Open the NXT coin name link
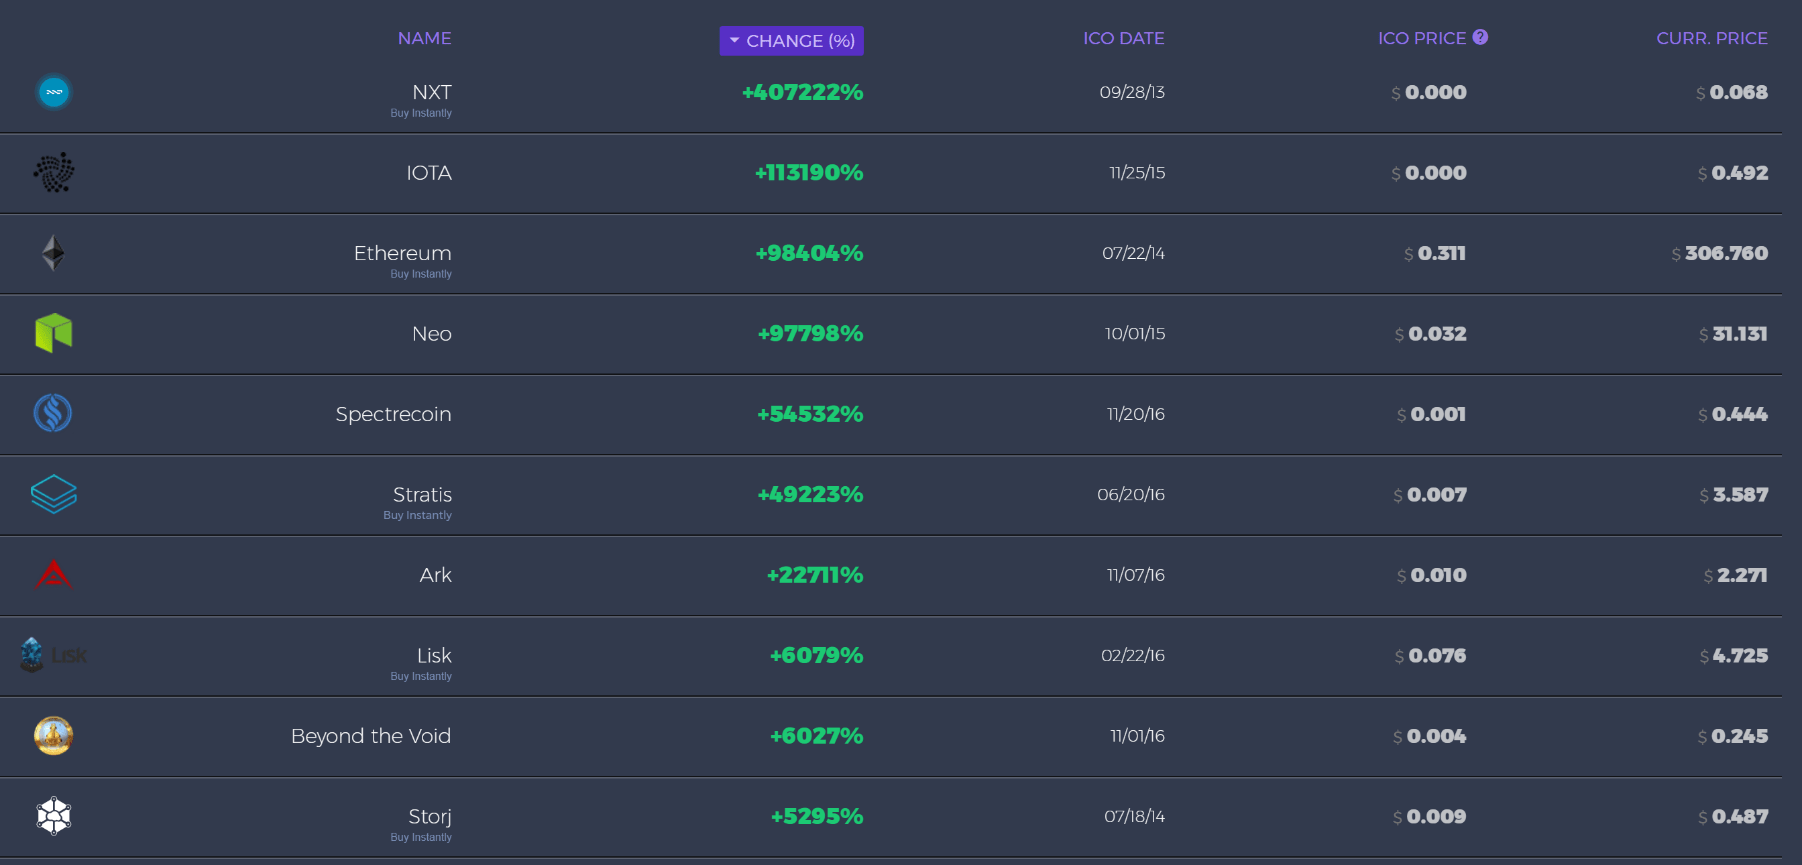1802x865 pixels. 432,92
